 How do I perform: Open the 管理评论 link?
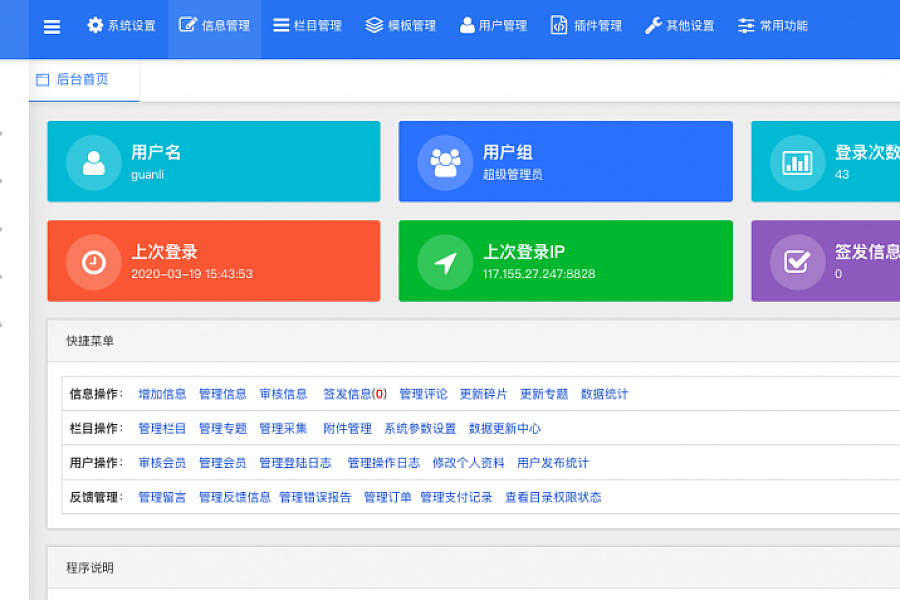[424, 394]
